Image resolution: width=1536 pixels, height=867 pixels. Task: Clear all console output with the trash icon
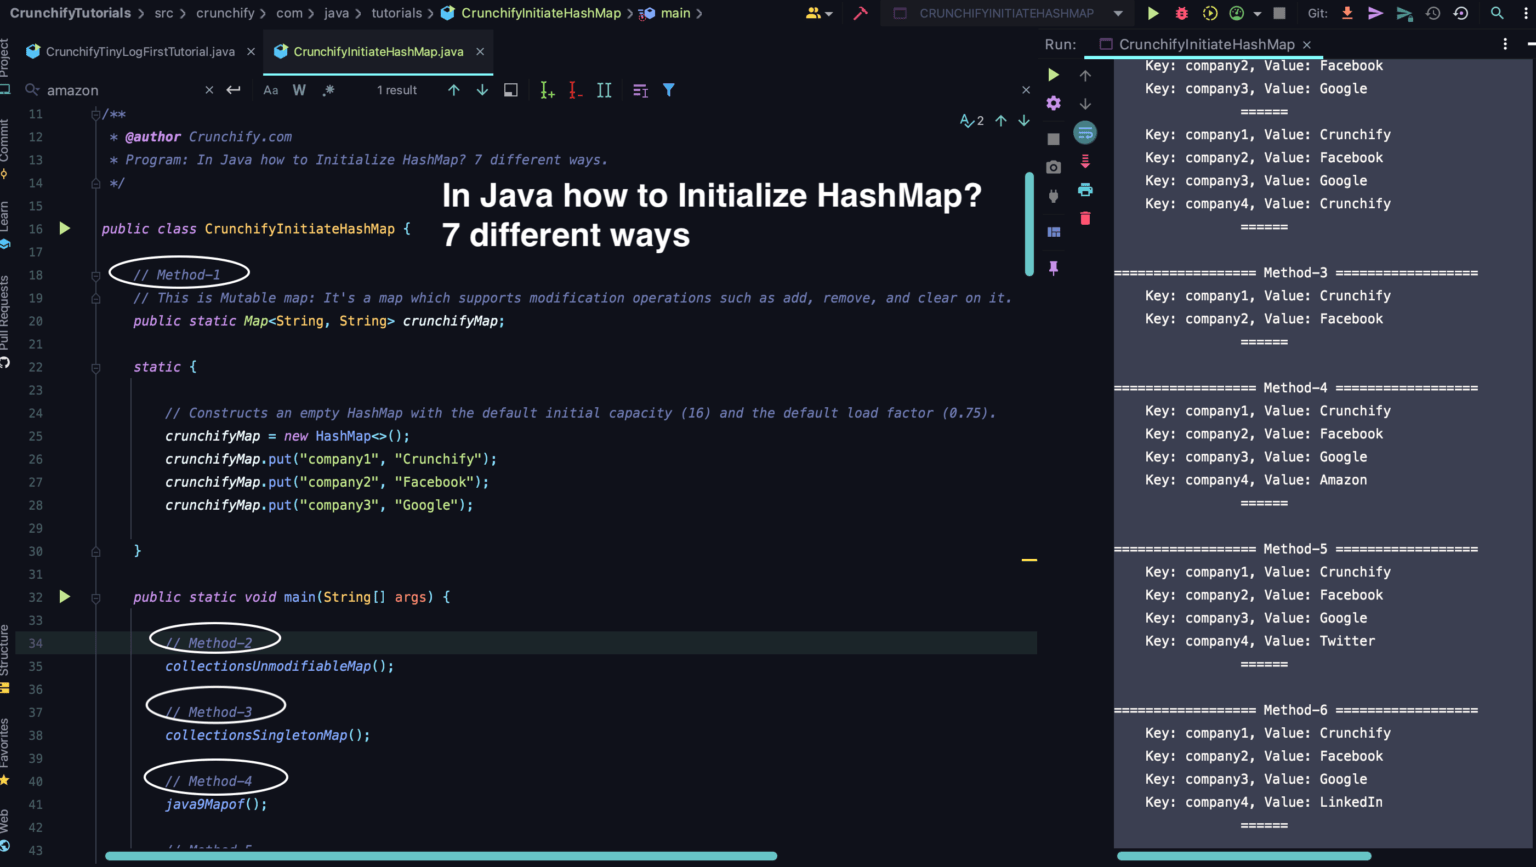[x=1085, y=218]
